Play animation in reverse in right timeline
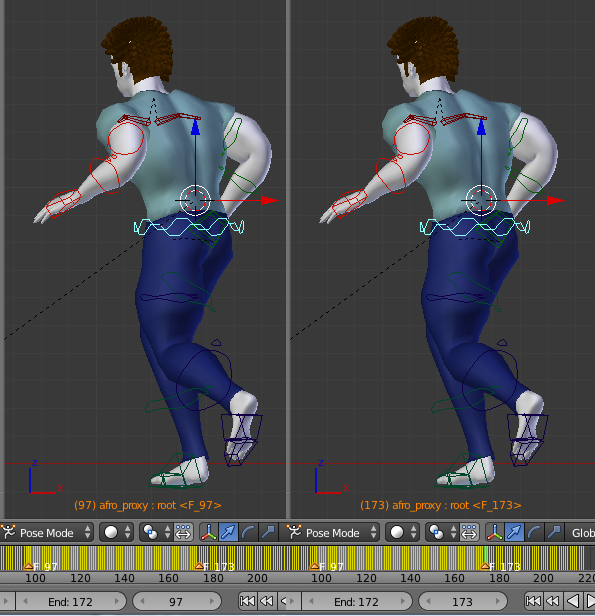The height and width of the screenshot is (616, 595). coord(573,601)
